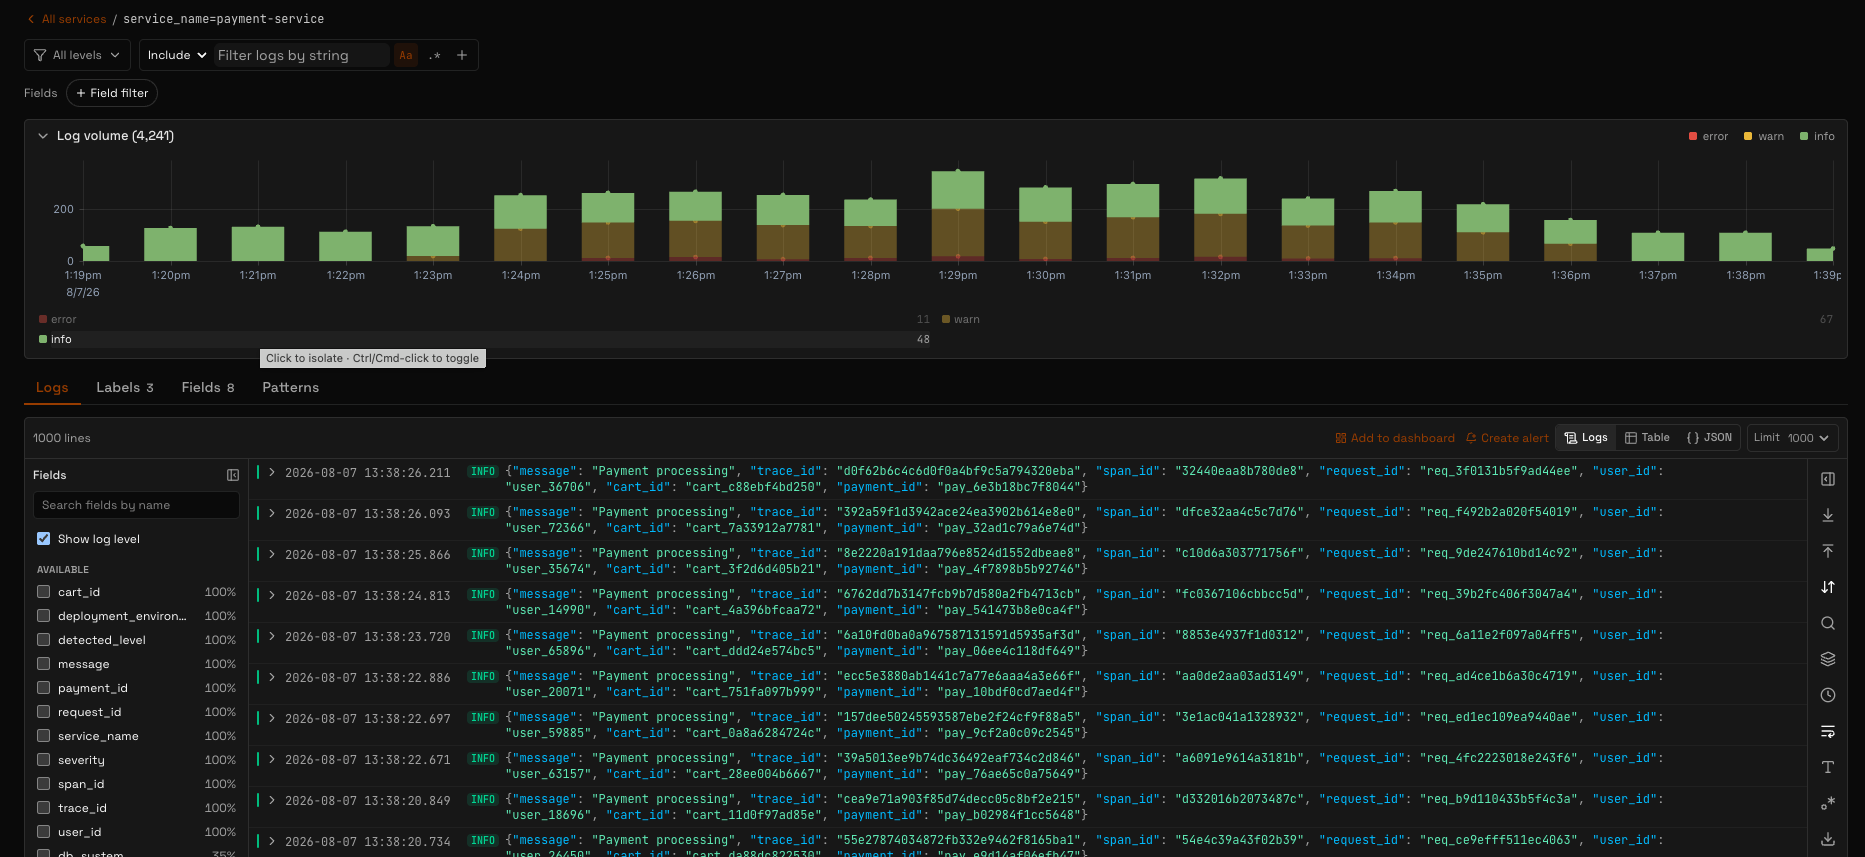Toggle log sort order arrows icon
The image size is (1865, 857).
point(1828,587)
